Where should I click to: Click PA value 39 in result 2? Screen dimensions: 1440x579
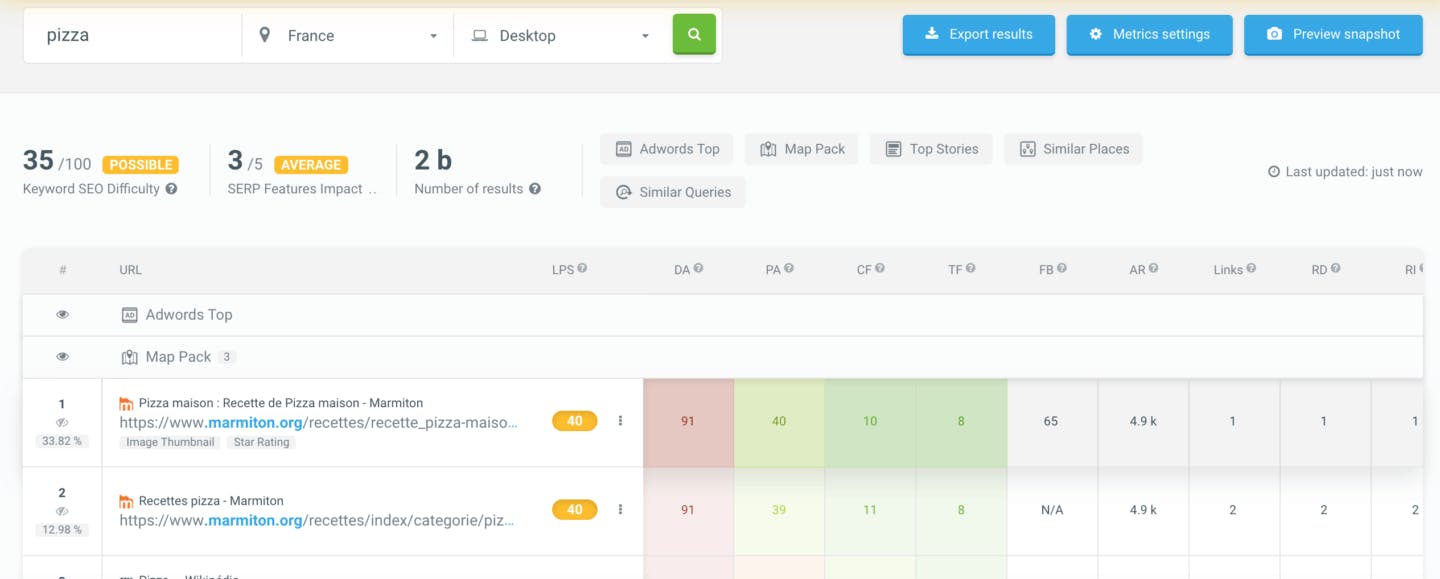click(x=779, y=510)
